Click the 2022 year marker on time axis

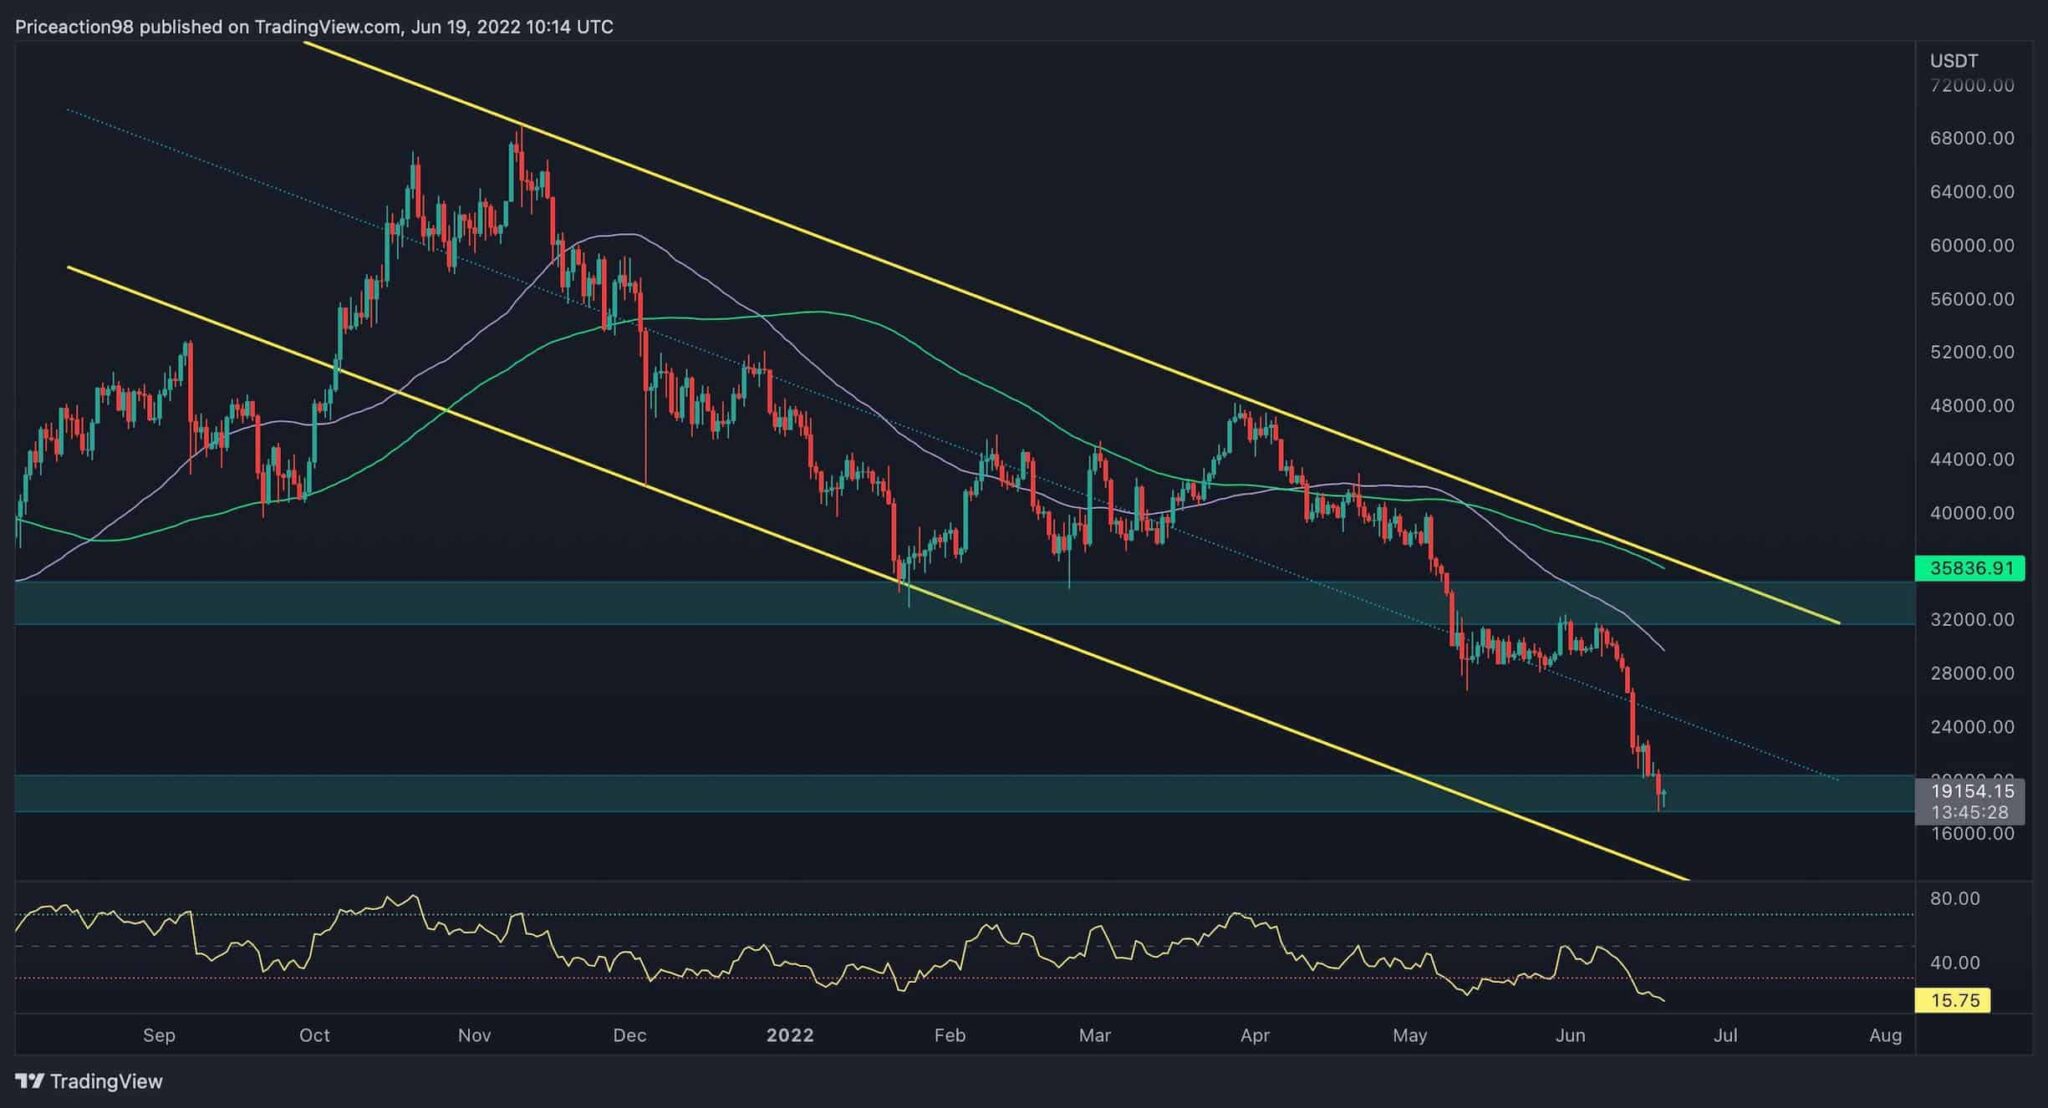790,1035
